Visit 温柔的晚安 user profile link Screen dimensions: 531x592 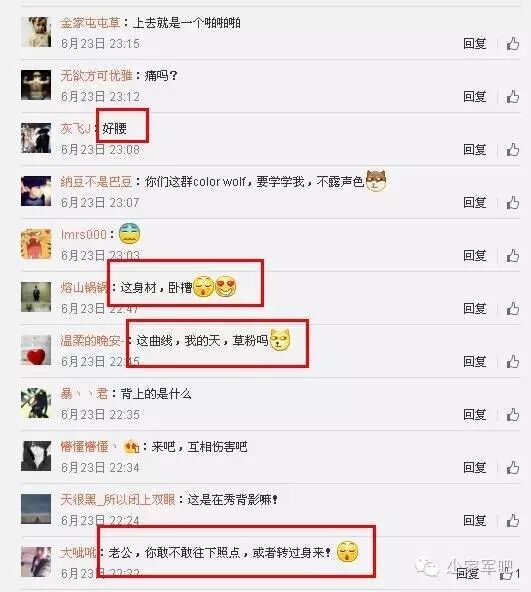92,341
